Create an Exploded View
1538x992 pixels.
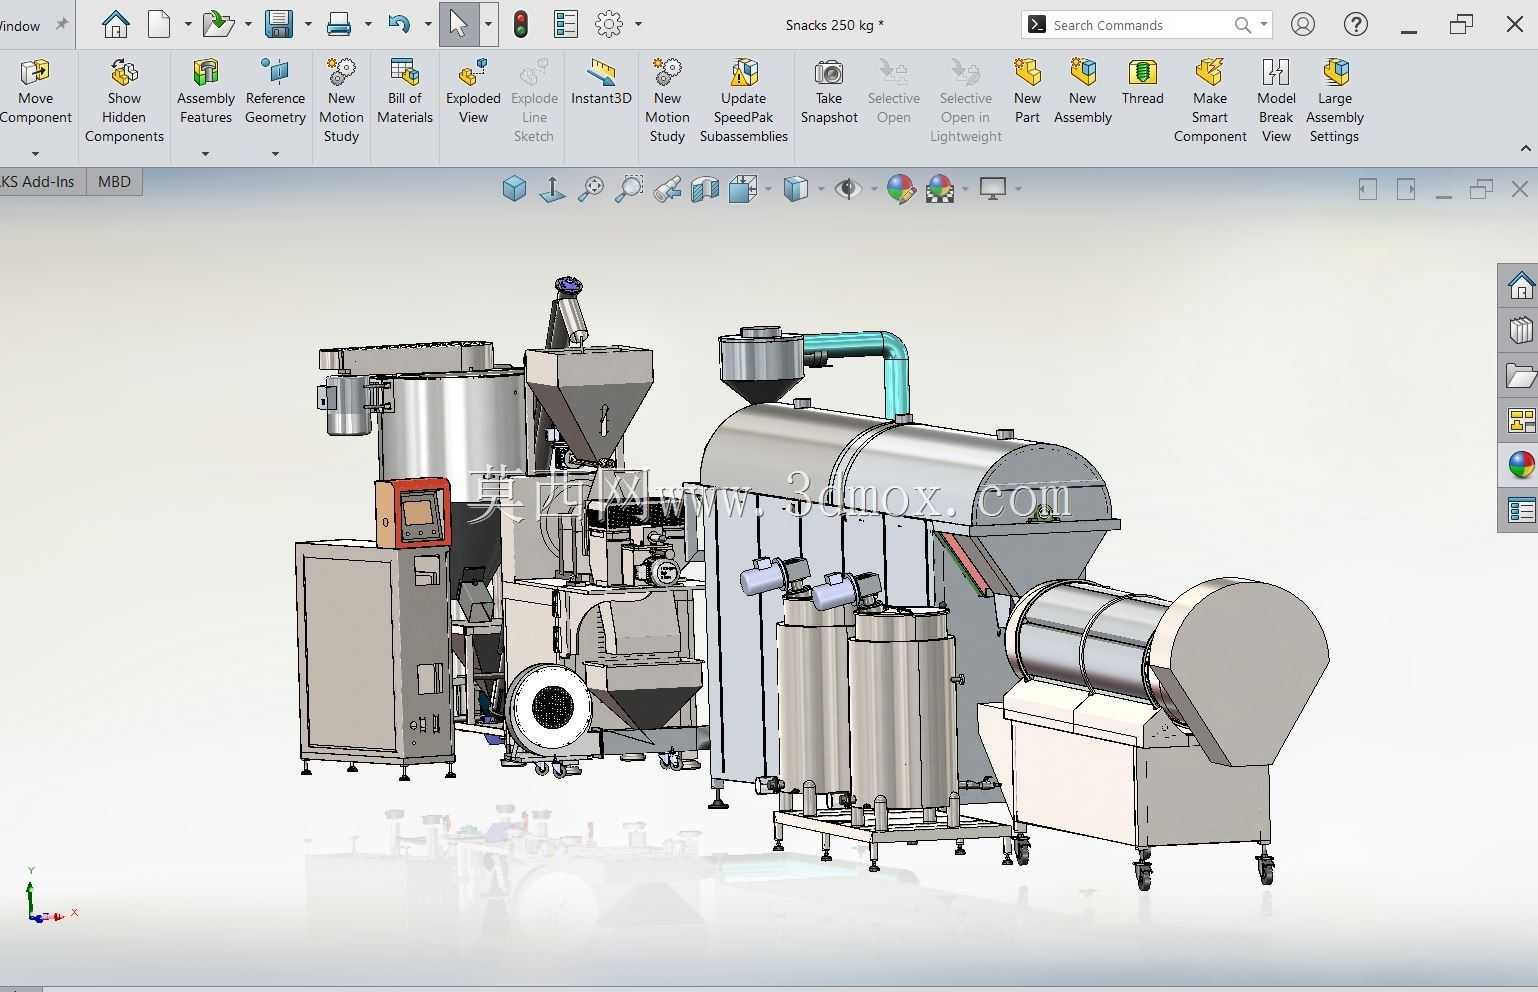(x=473, y=91)
